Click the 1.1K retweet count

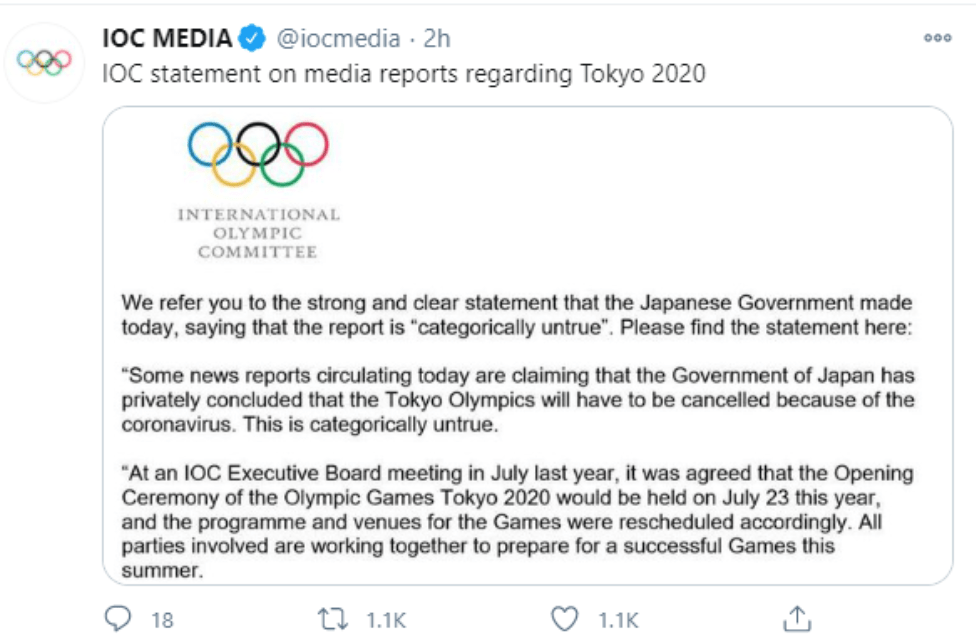click(386, 620)
